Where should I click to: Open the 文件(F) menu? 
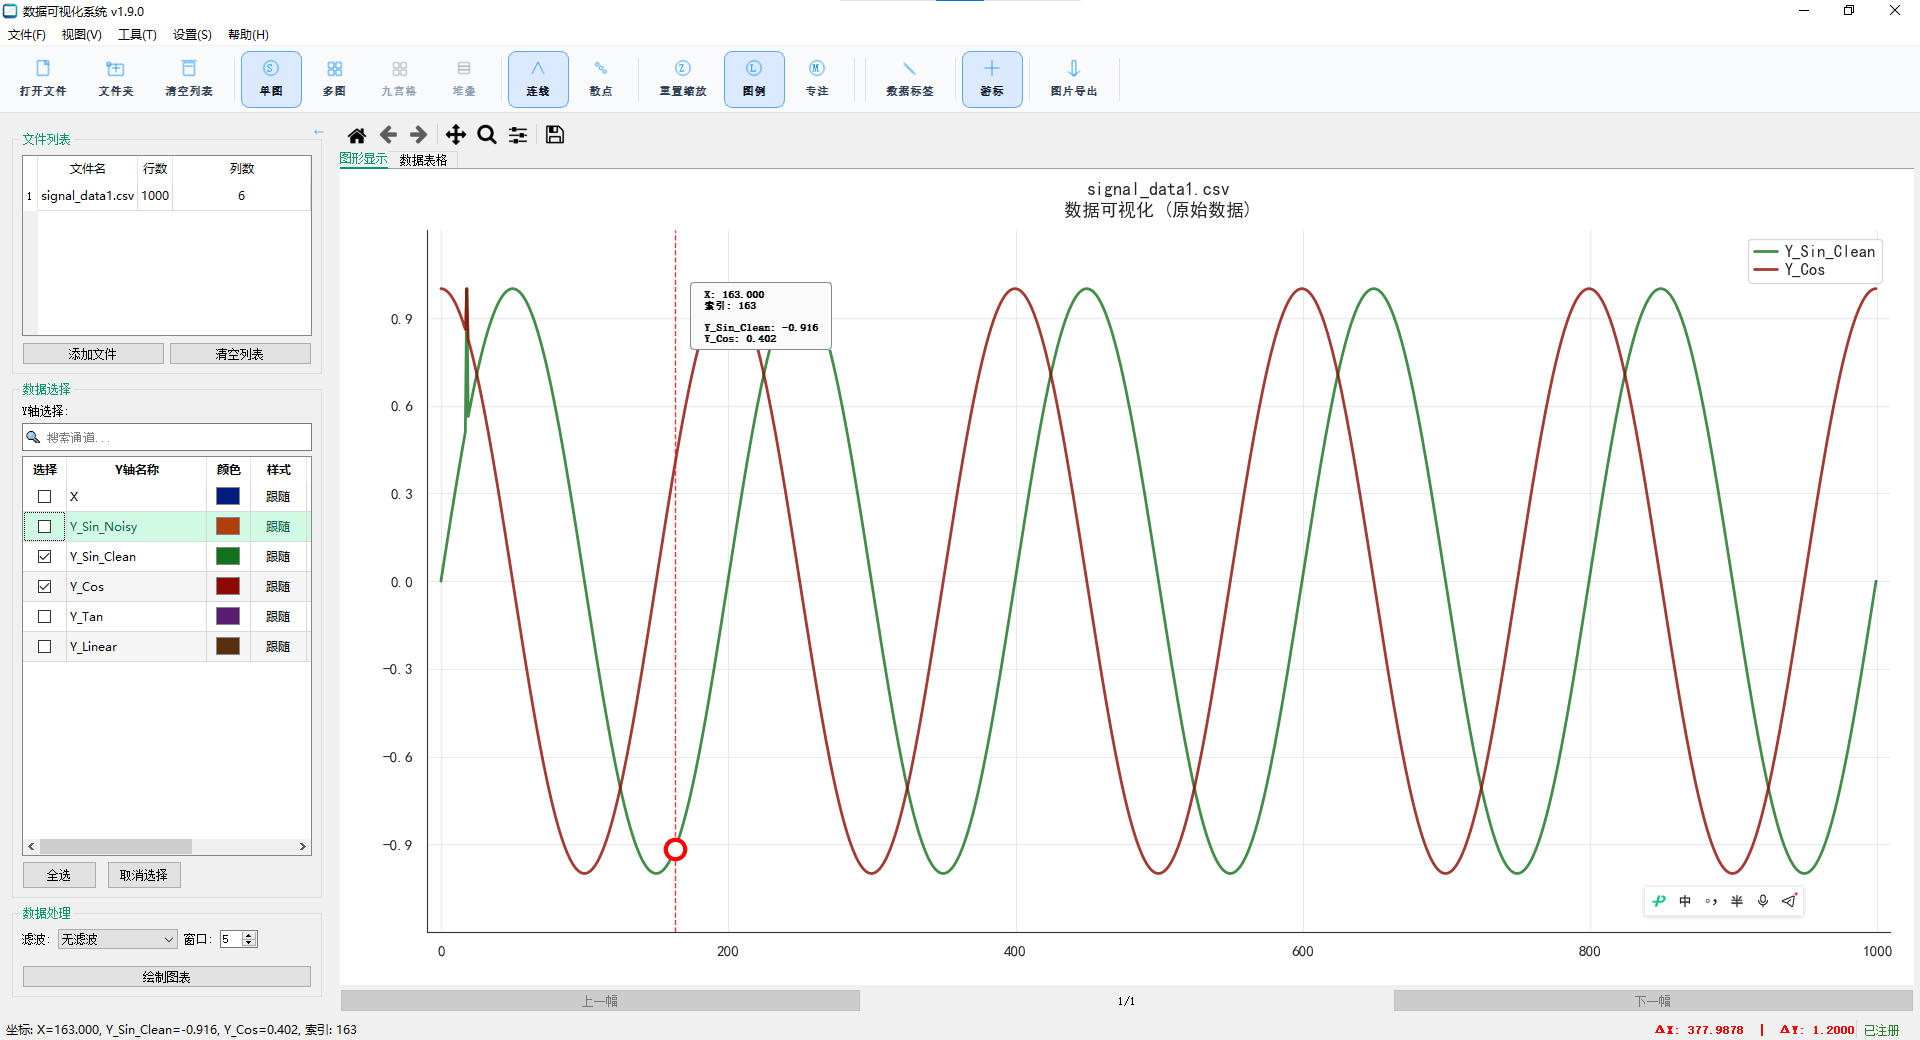(x=27, y=35)
